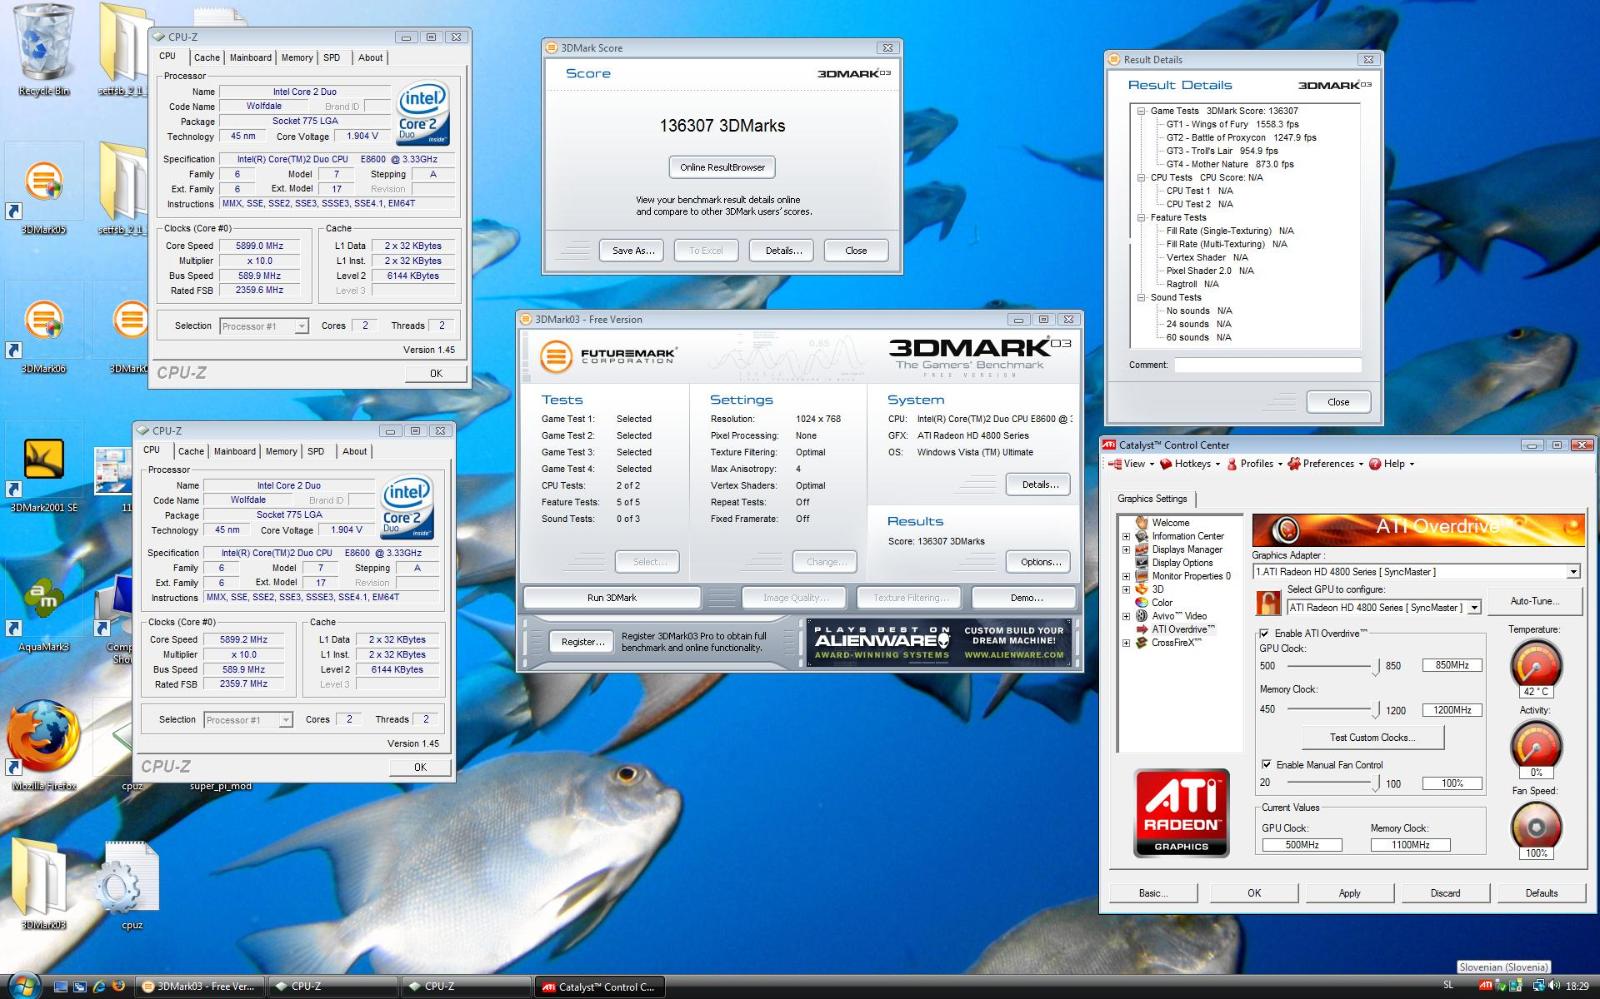The width and height of the screenshot is (1600, 999).
Task: Click the Color wheel icon in Catalyst tree
Action: [x=1141, y=602]
